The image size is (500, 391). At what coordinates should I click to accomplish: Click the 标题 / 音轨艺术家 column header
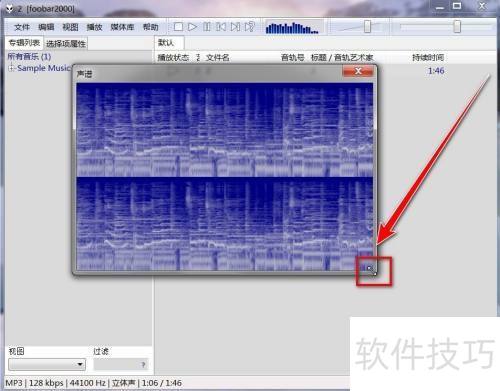[342, 58]
